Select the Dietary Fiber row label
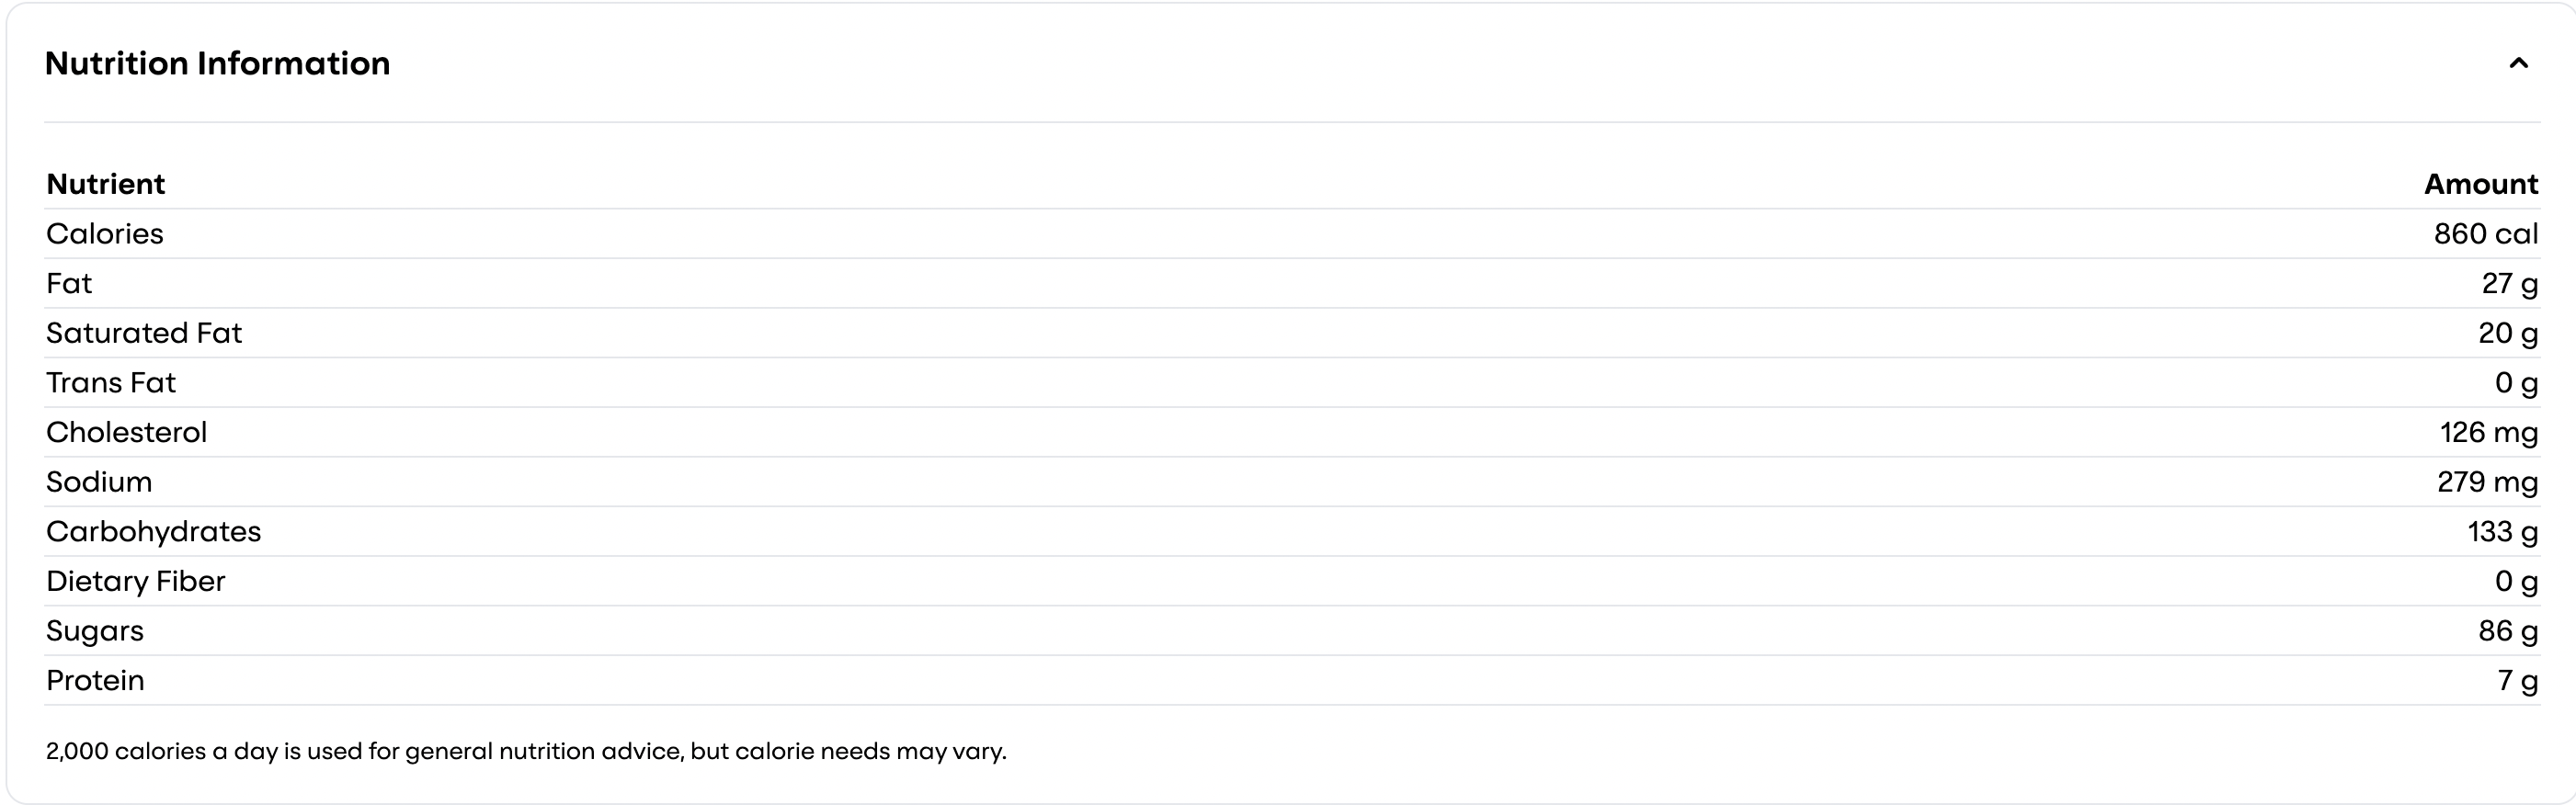2576x805 pixels. (x=136, y=581)
